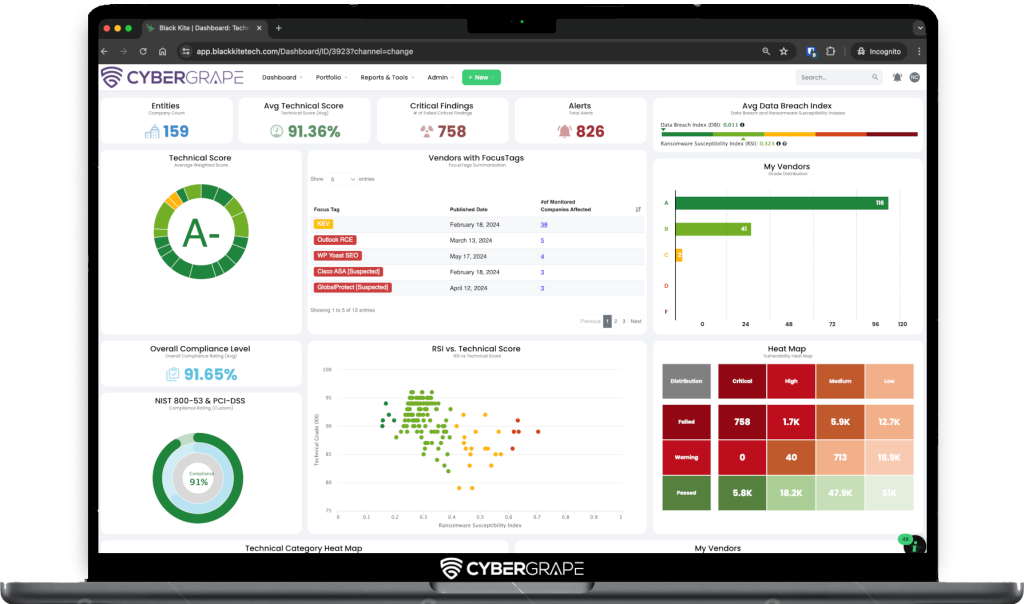Go to Next page of FocusTags
The height and width of the screenshot is (604, 1024).
(x=636, y=321)
